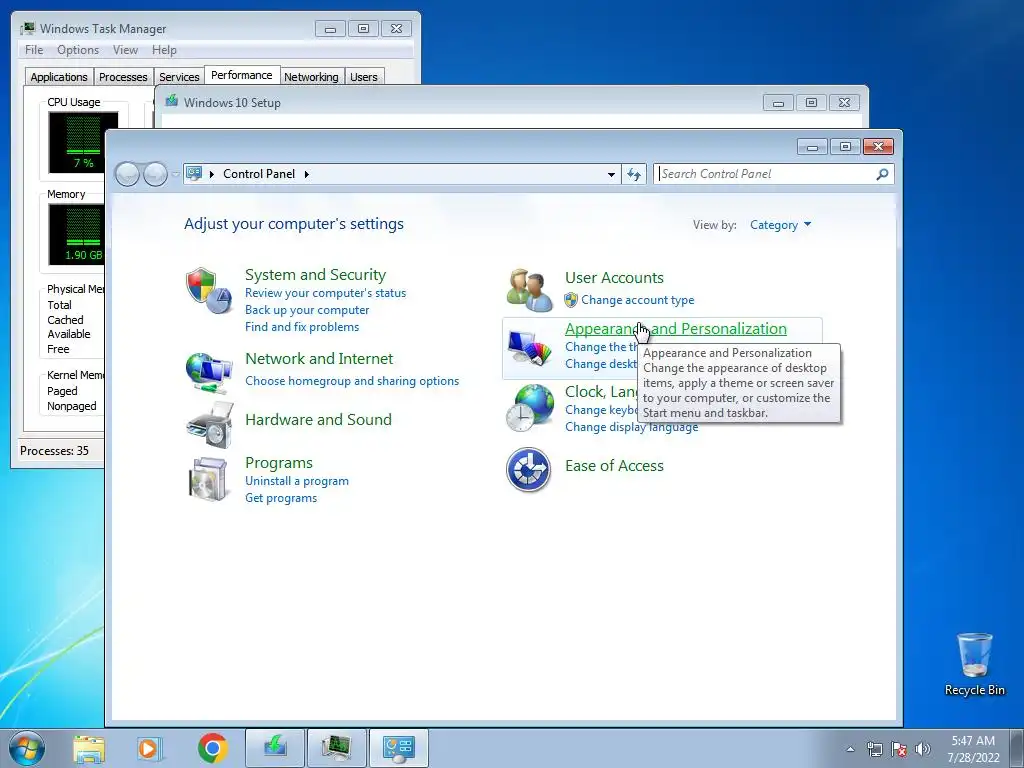
Task: Click Review your computer's status
Action: (x=325, y=293)
